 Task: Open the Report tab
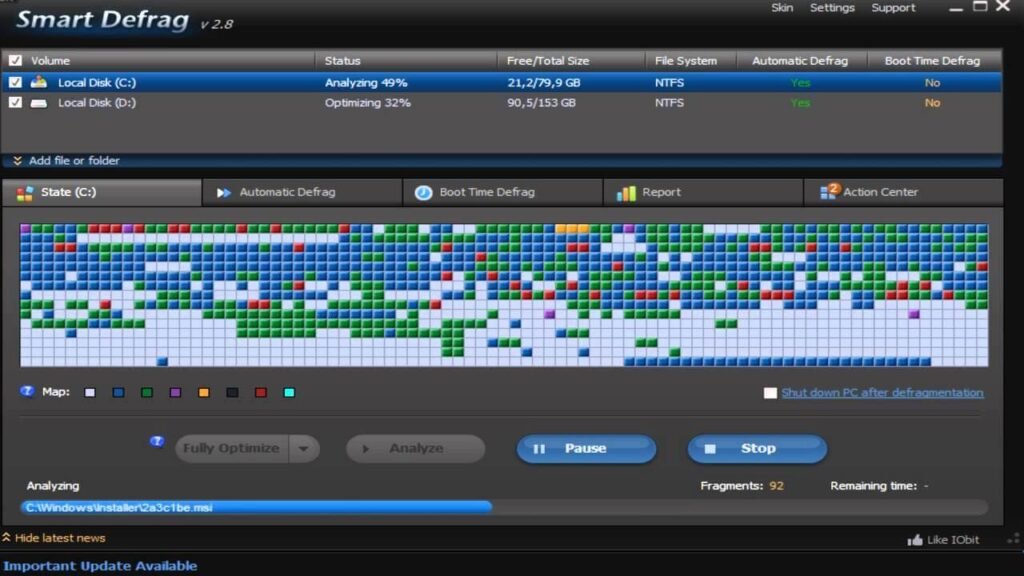[x=703, y=193]
